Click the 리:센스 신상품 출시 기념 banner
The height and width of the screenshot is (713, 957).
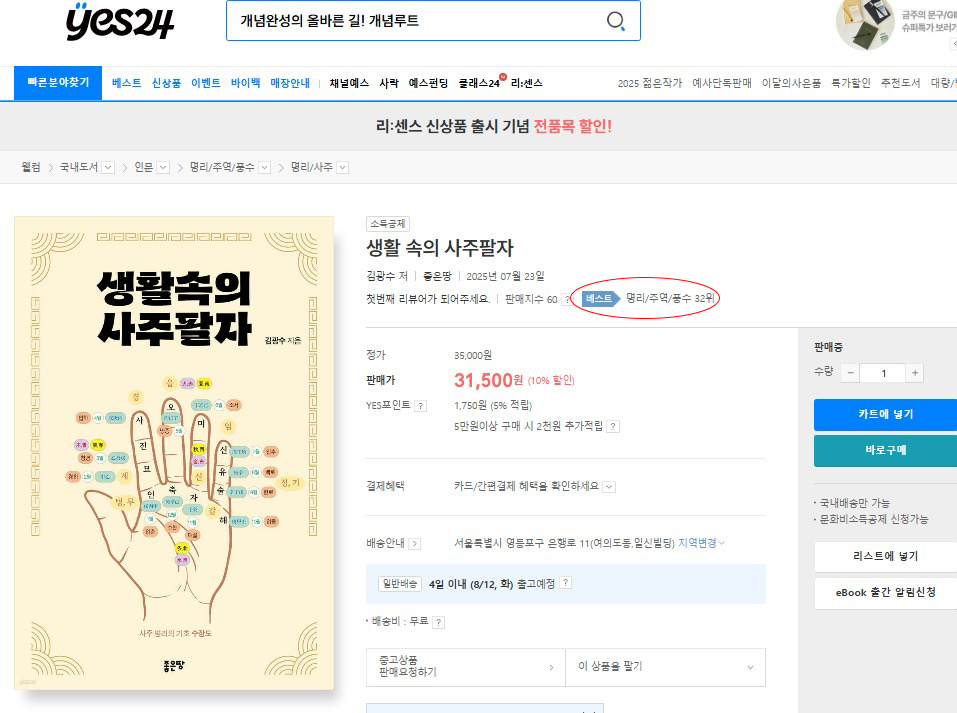[x=494, y=126]
